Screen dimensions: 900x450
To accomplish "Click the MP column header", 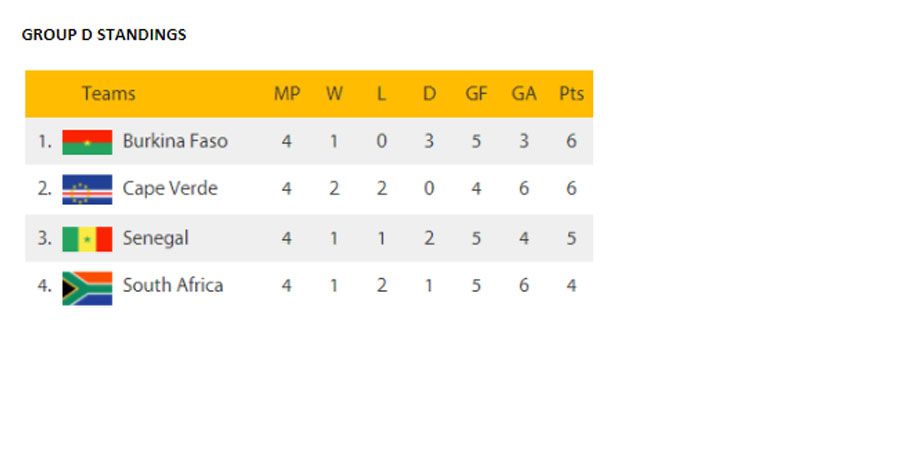I will (x=287, y=94).
